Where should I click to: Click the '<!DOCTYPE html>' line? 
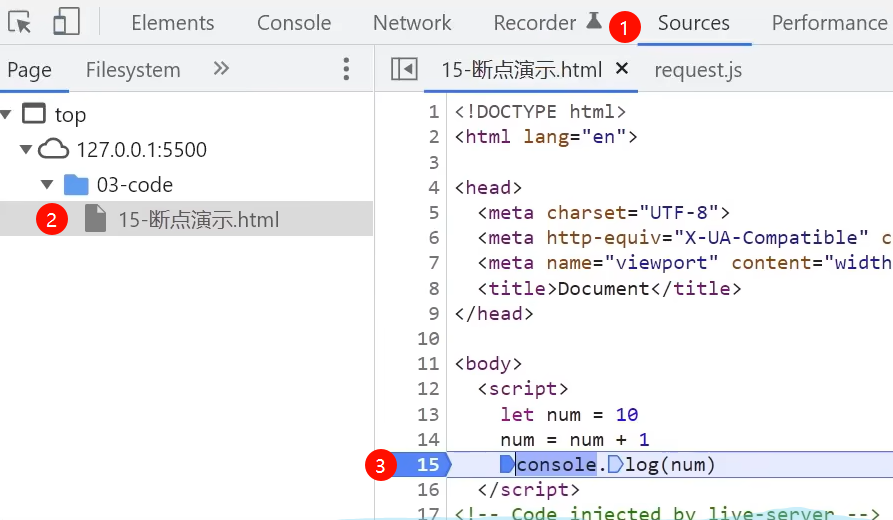coord(540,112)
